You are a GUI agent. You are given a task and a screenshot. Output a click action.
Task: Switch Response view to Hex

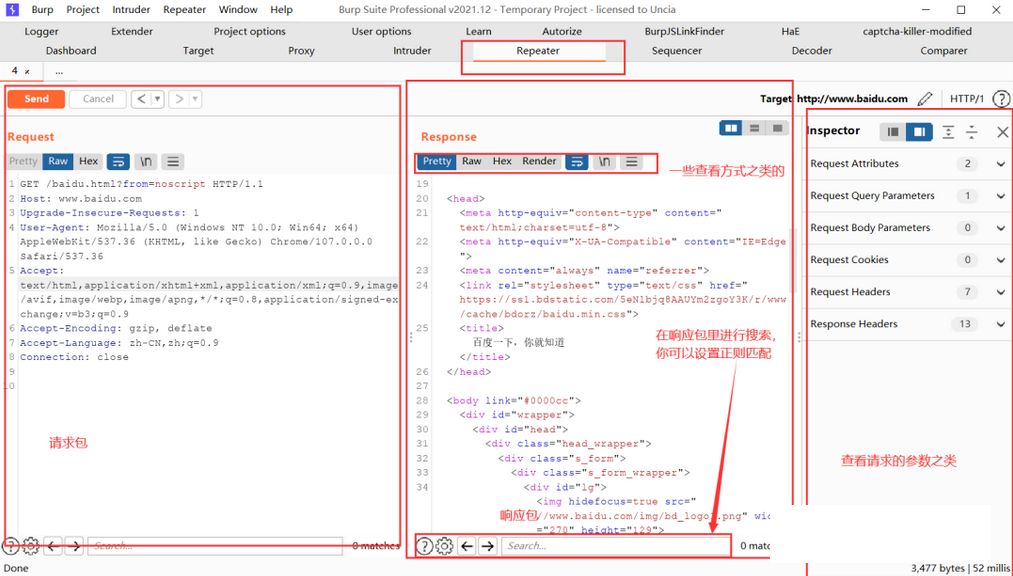pos(502,161)
